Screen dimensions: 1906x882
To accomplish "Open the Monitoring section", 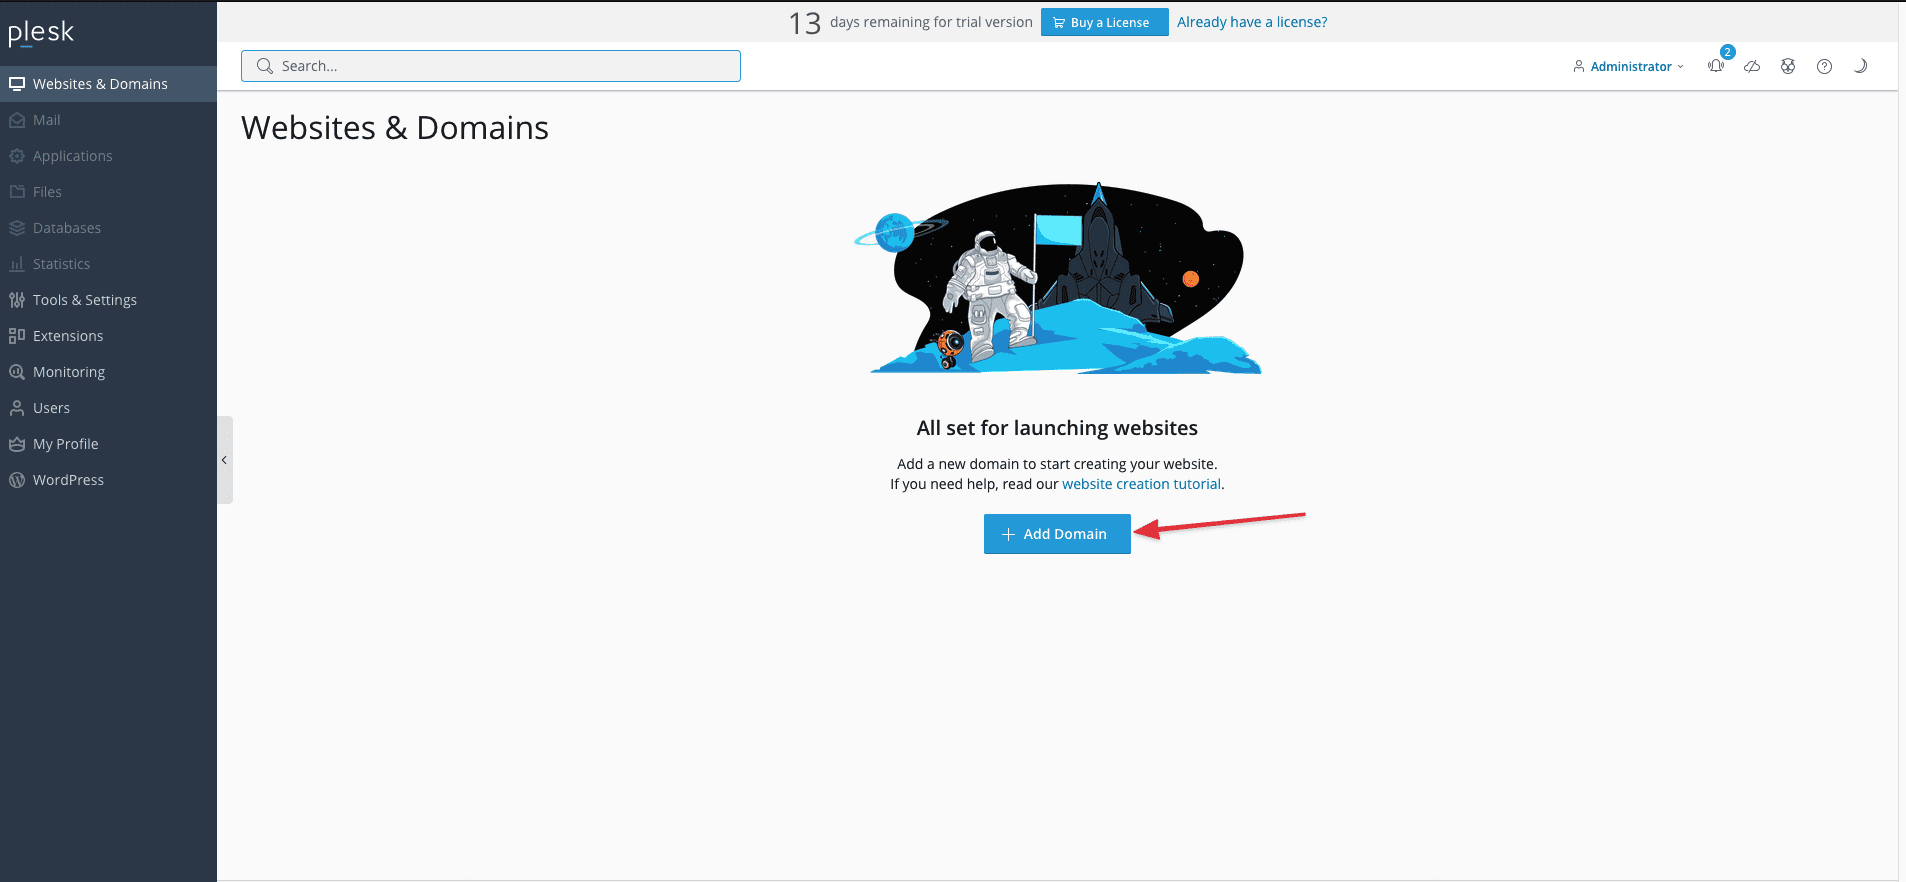I will [68, 372].
